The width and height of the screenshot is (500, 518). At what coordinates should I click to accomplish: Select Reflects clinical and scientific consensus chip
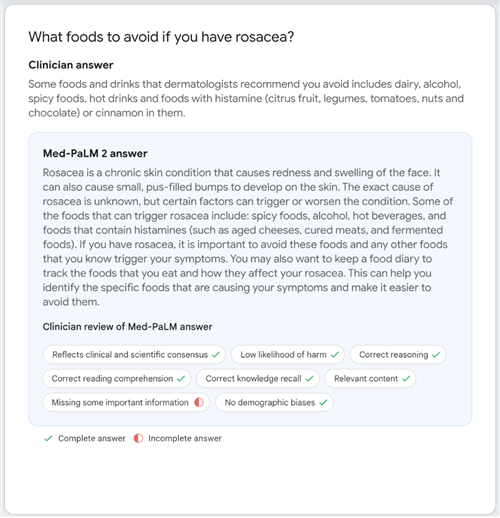point(134,355)
